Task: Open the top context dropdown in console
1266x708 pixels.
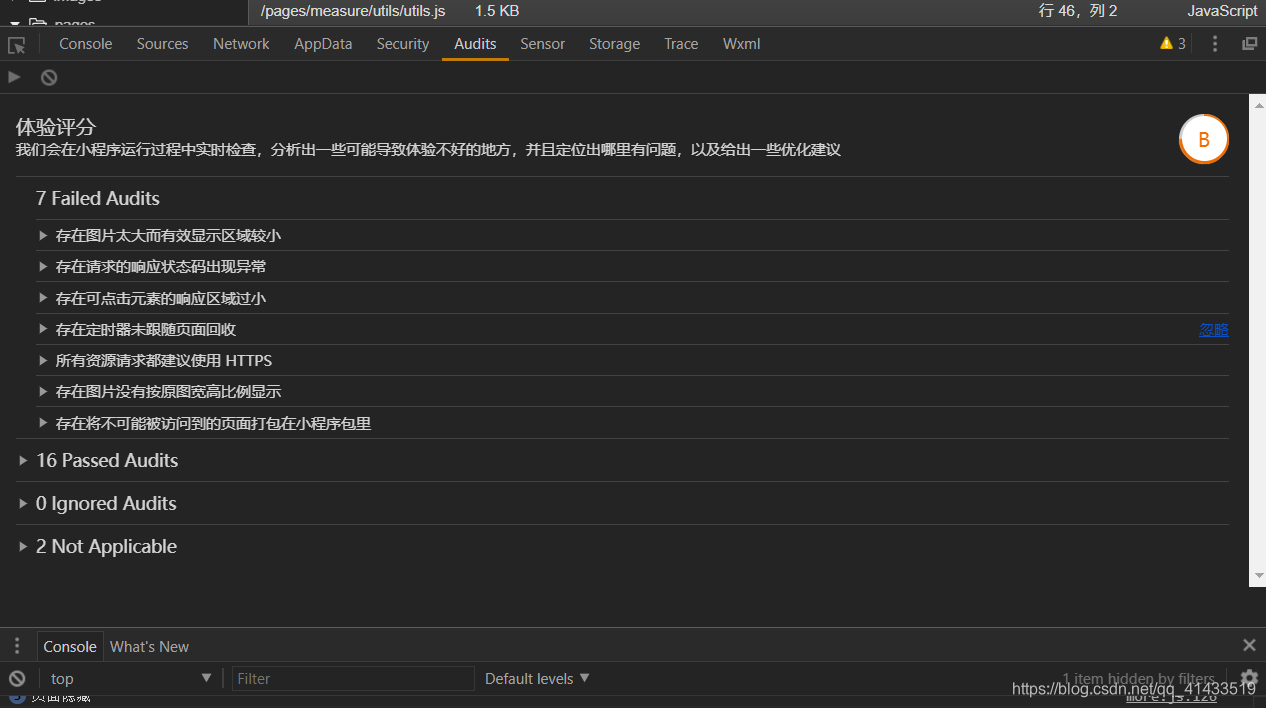Action: pos(129,678)
